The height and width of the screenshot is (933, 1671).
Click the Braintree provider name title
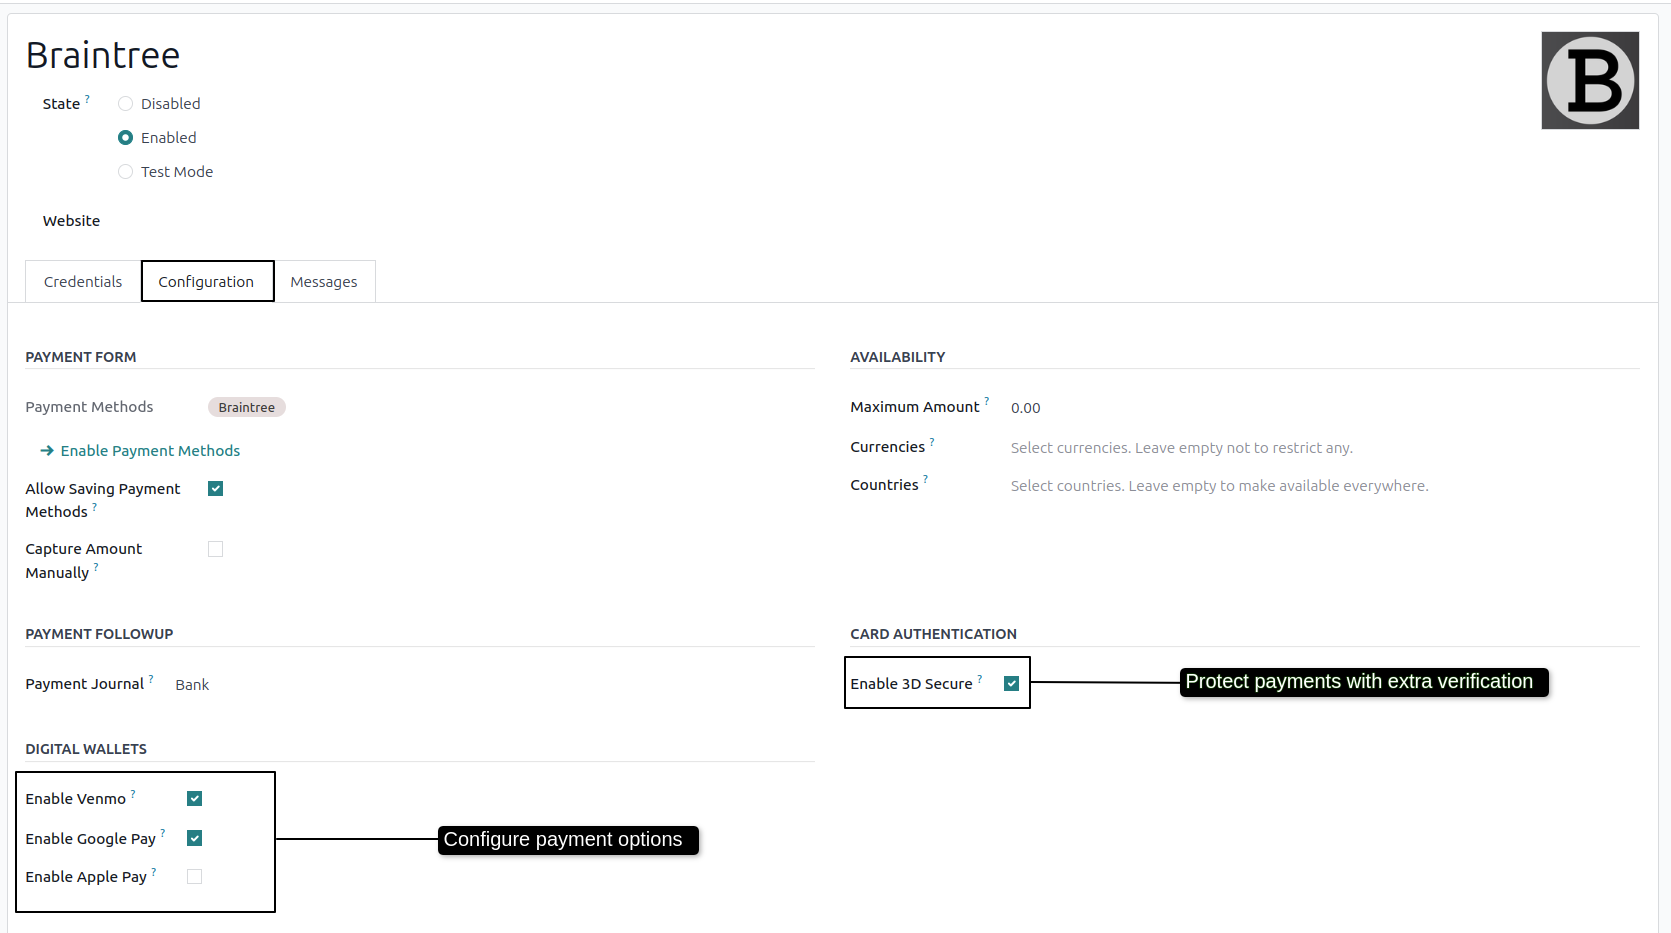tap(103, 55)
